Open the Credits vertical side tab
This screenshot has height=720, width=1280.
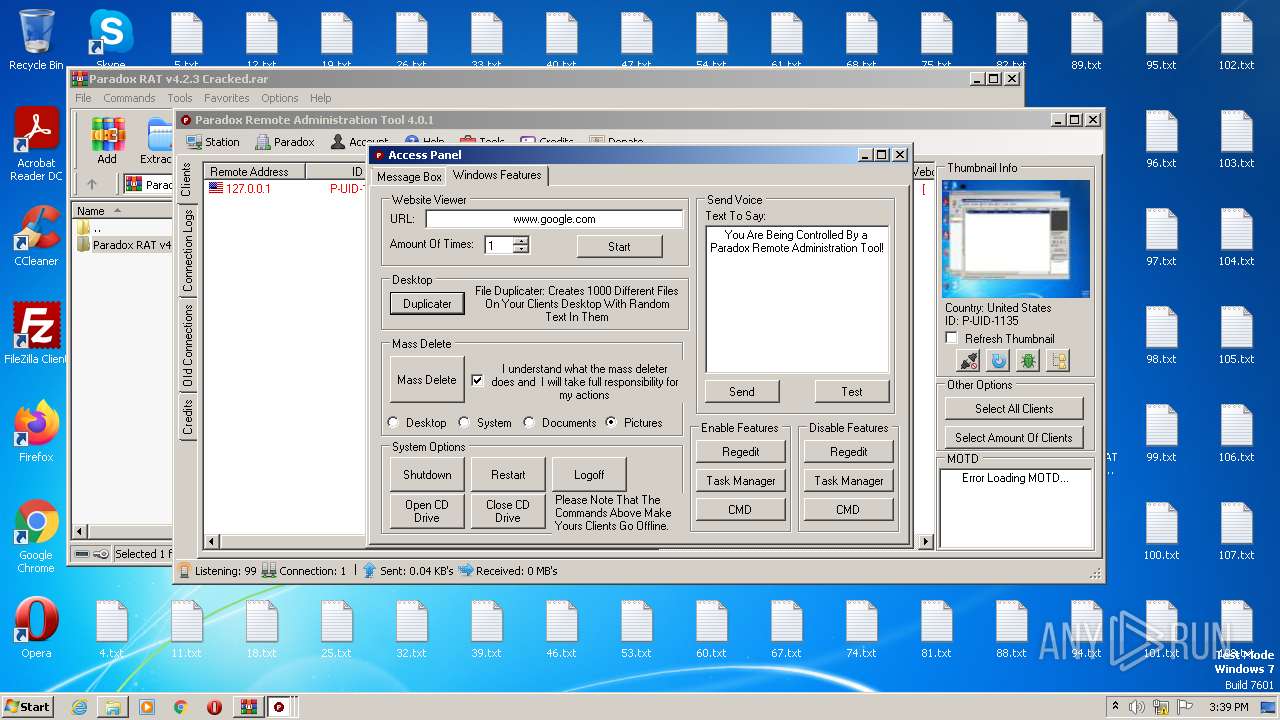[187, 417]
